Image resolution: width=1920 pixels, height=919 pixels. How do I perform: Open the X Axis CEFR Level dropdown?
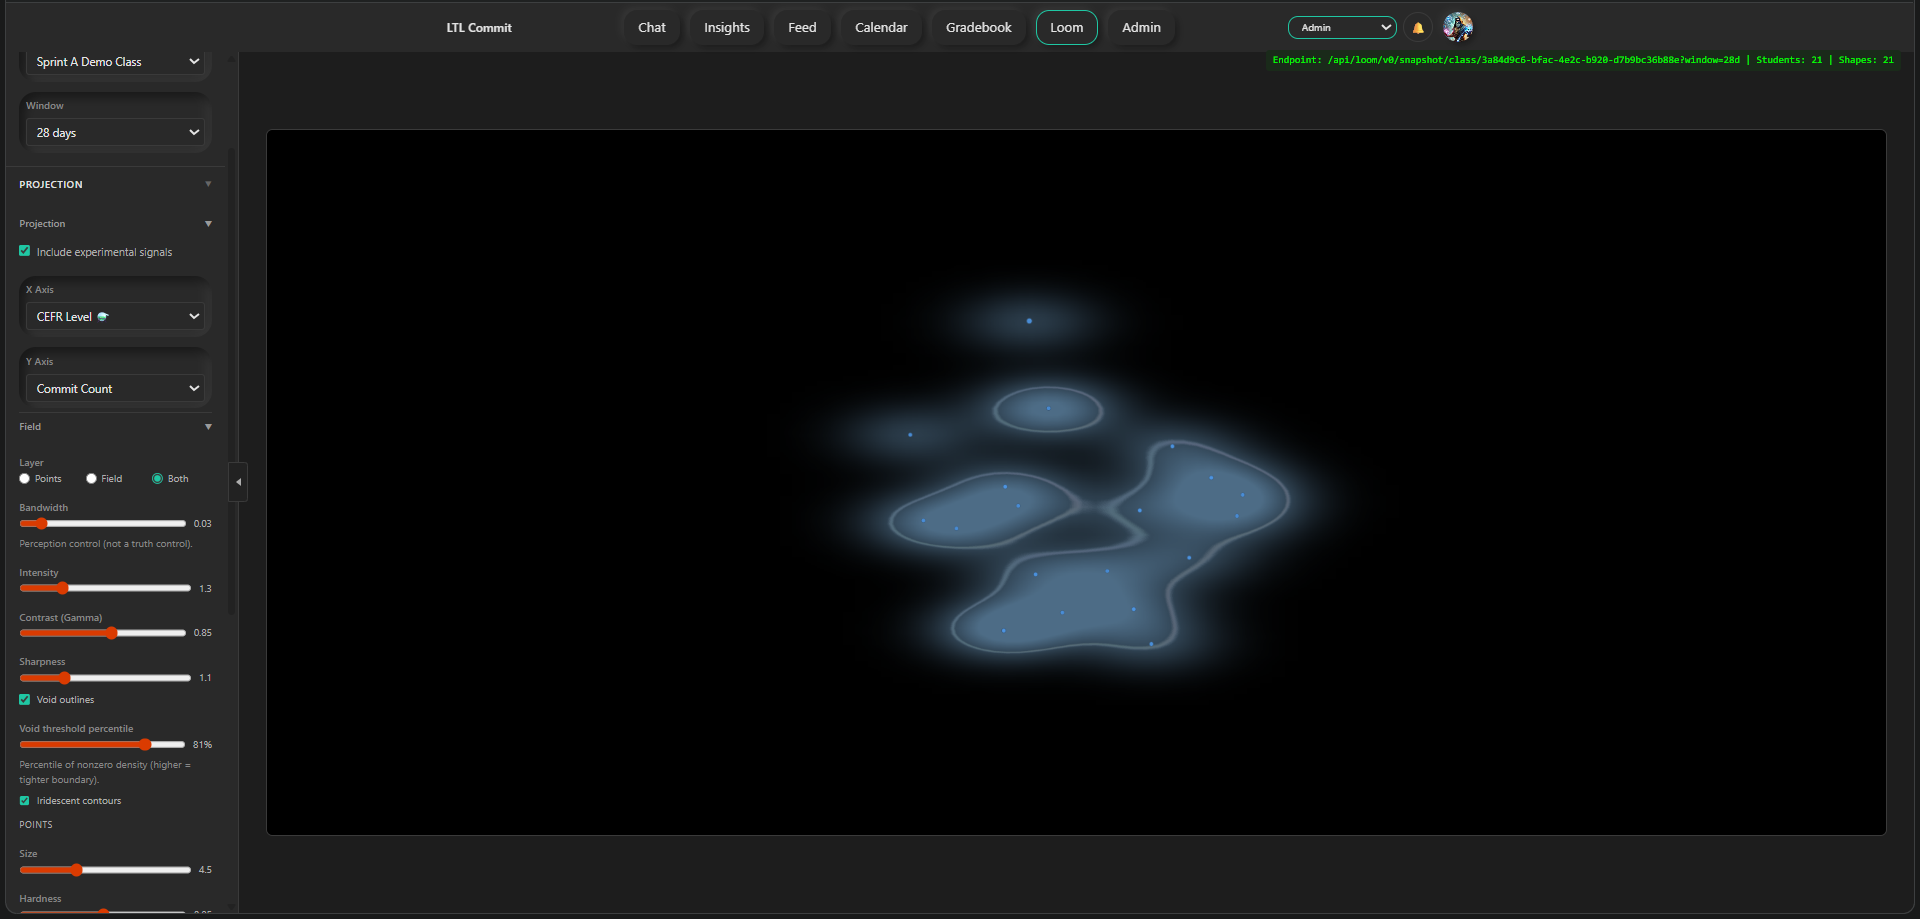tap(115, 316)
